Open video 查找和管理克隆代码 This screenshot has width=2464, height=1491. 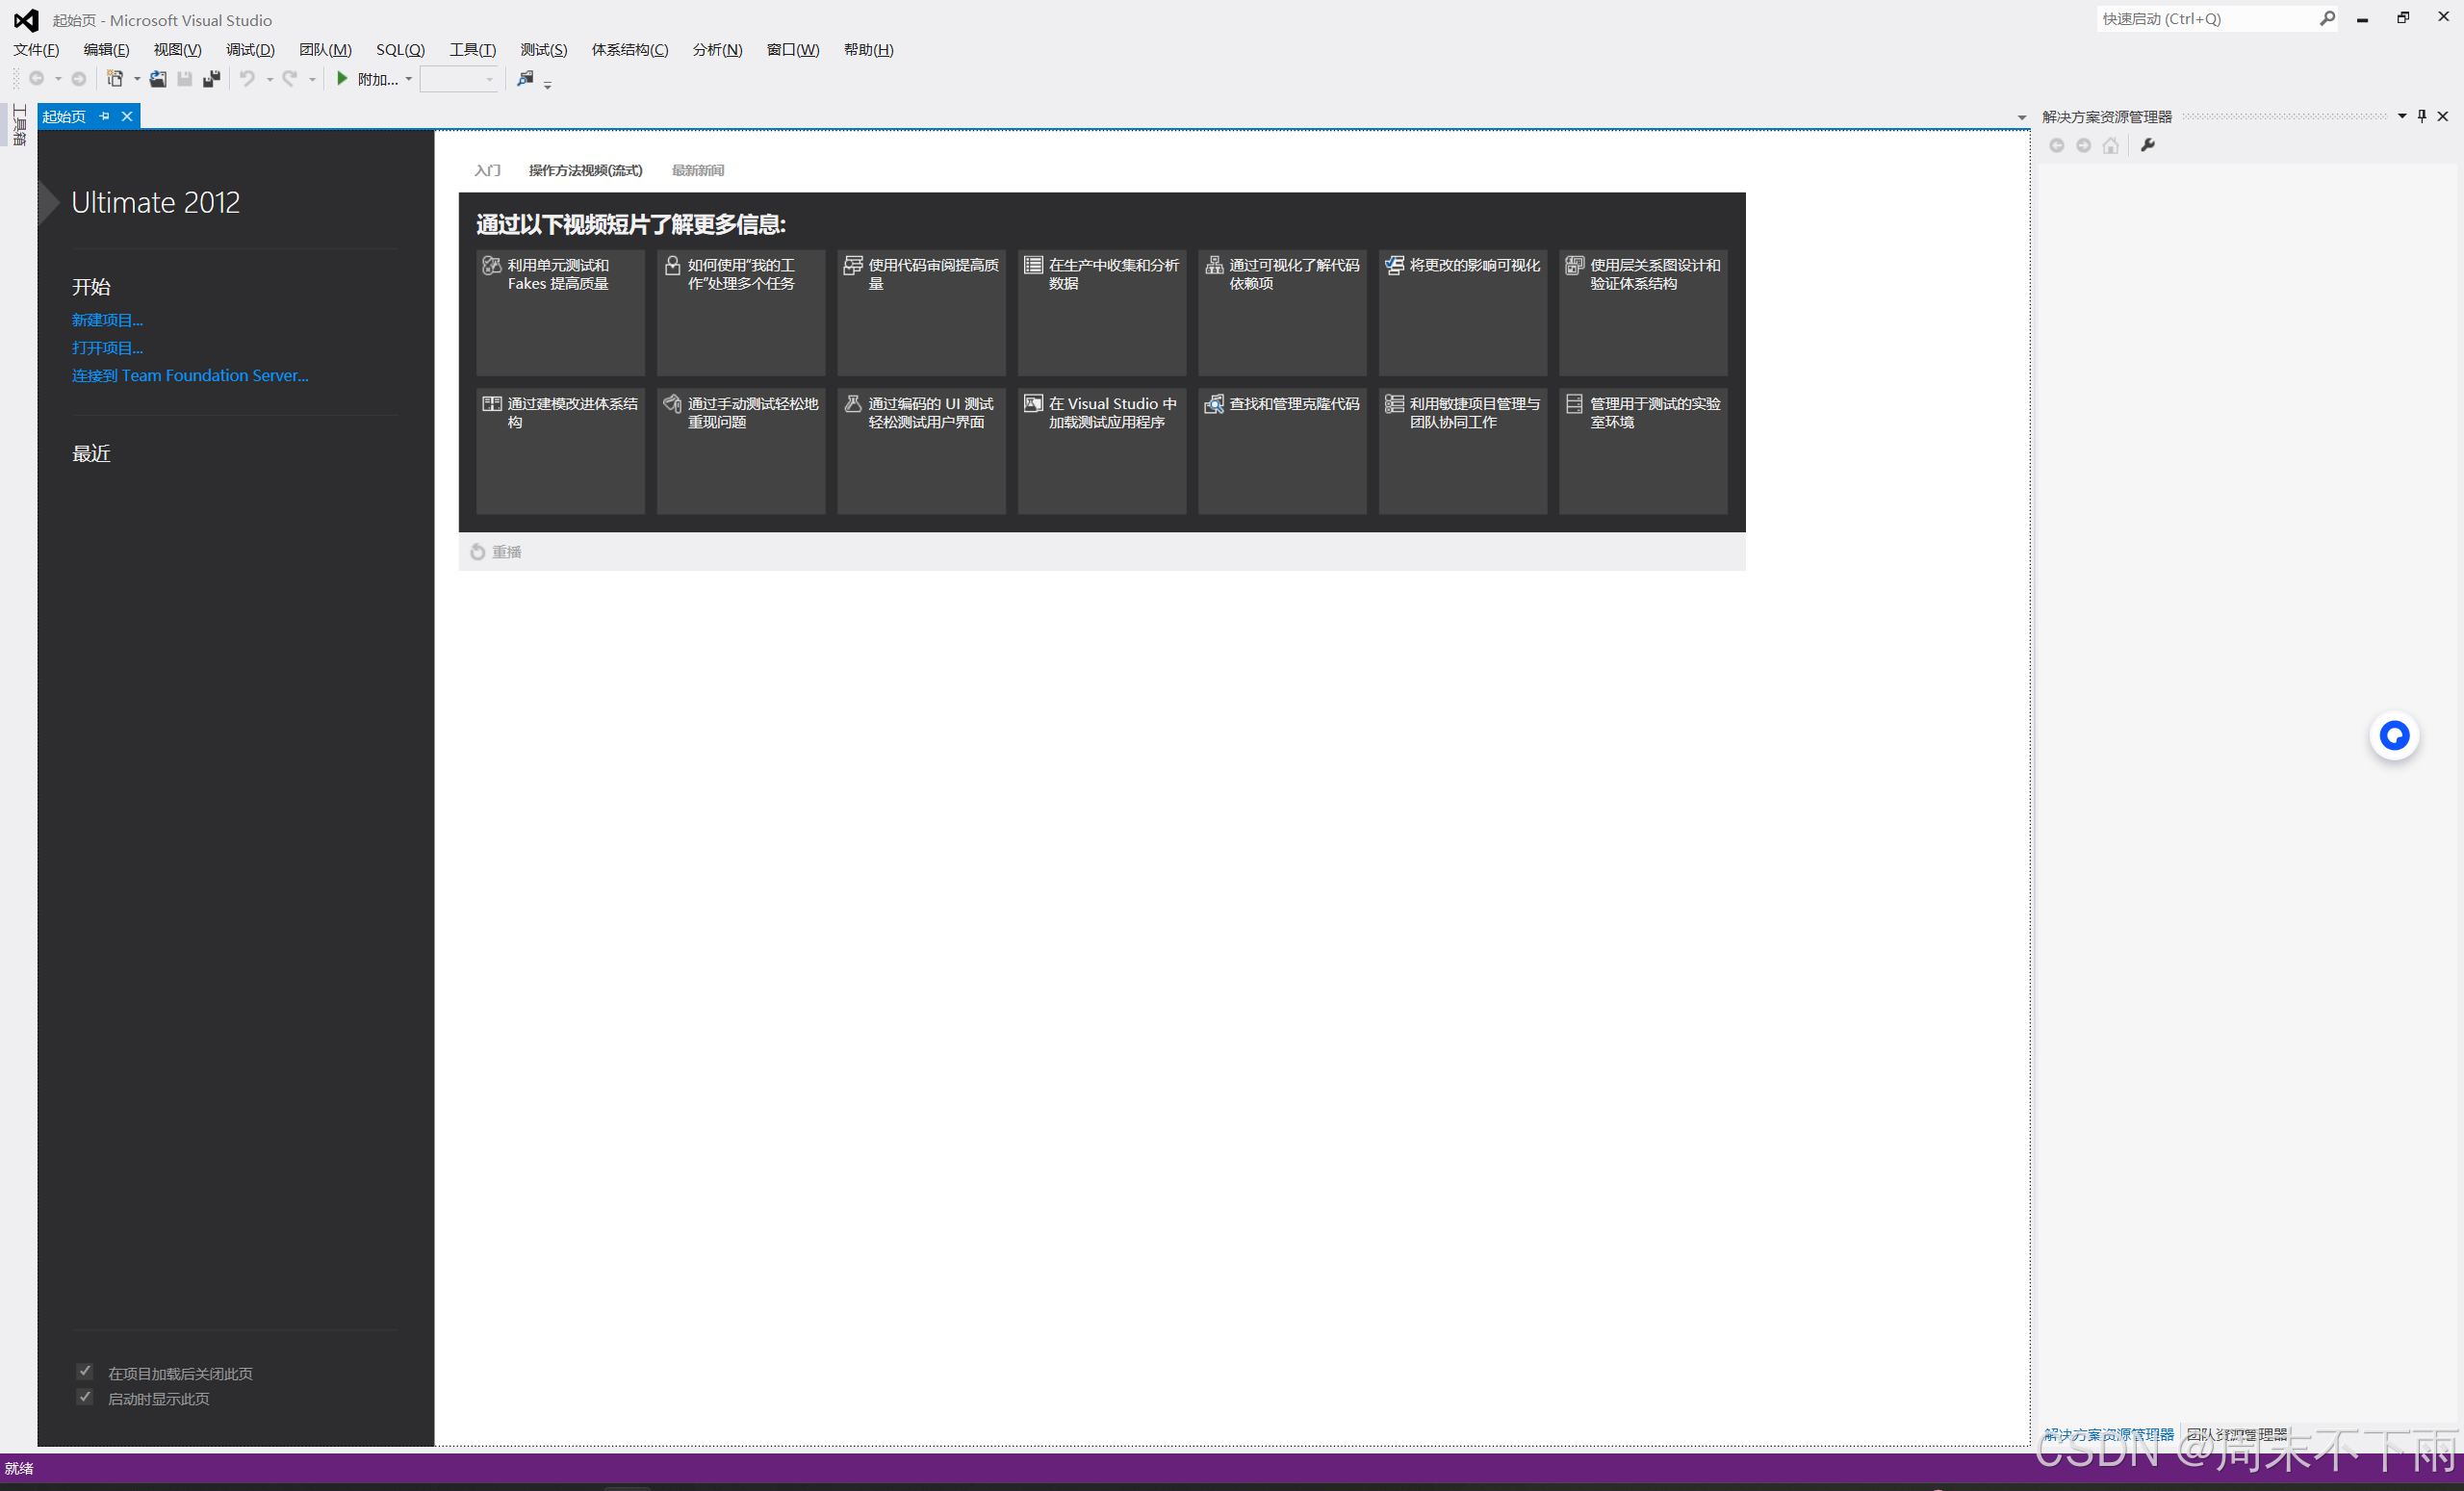point(1282,452)
